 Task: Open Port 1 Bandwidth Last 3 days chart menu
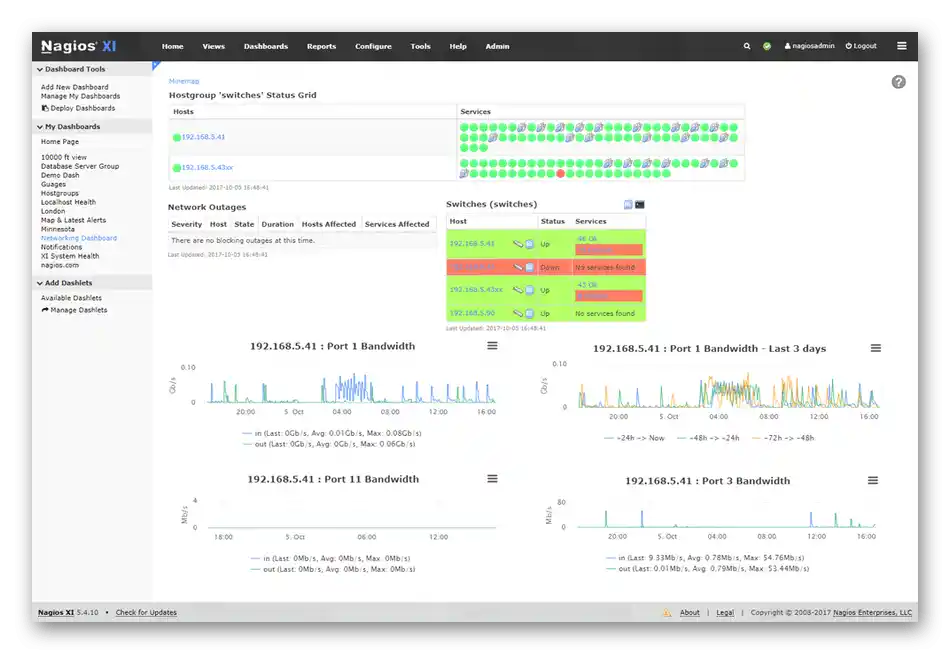[x=875, y=348]
